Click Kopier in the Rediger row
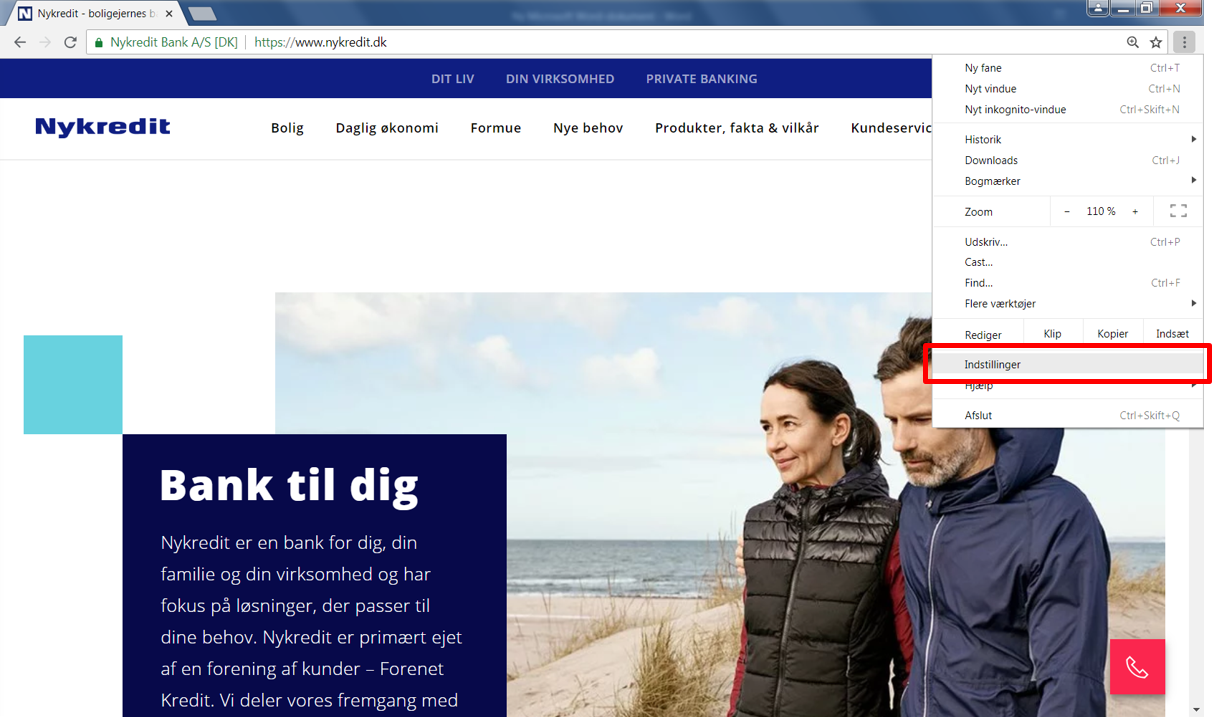Image resolution: width=1213 pixels, height=718 pixels. click(1112, 334)
